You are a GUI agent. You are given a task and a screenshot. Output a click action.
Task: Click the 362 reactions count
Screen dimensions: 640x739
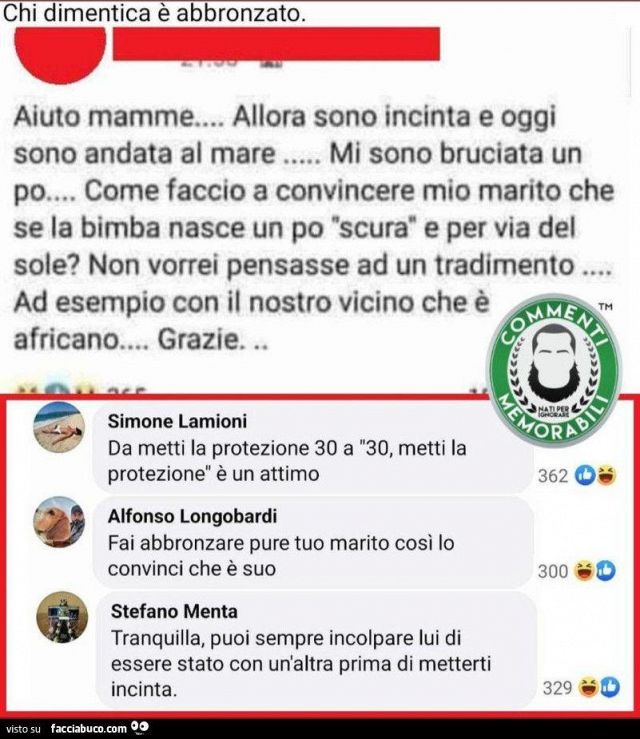(x=553, y=476)
